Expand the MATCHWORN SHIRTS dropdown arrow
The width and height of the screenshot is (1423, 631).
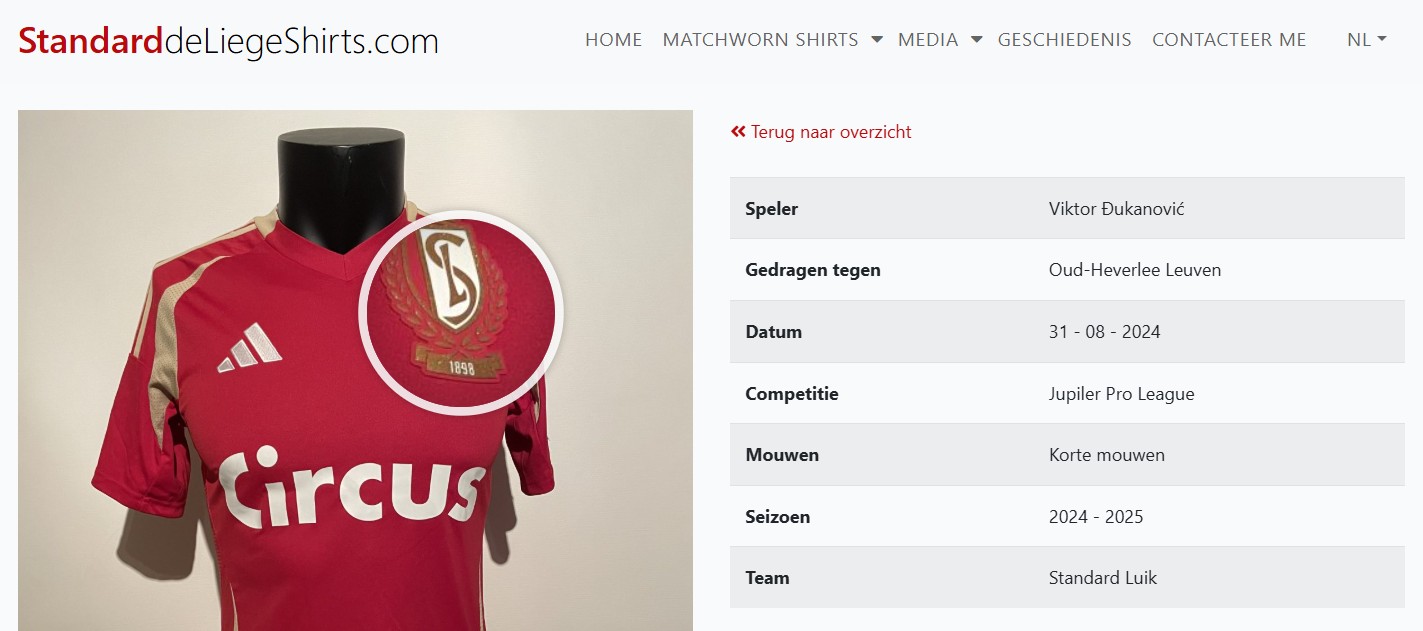877,40
